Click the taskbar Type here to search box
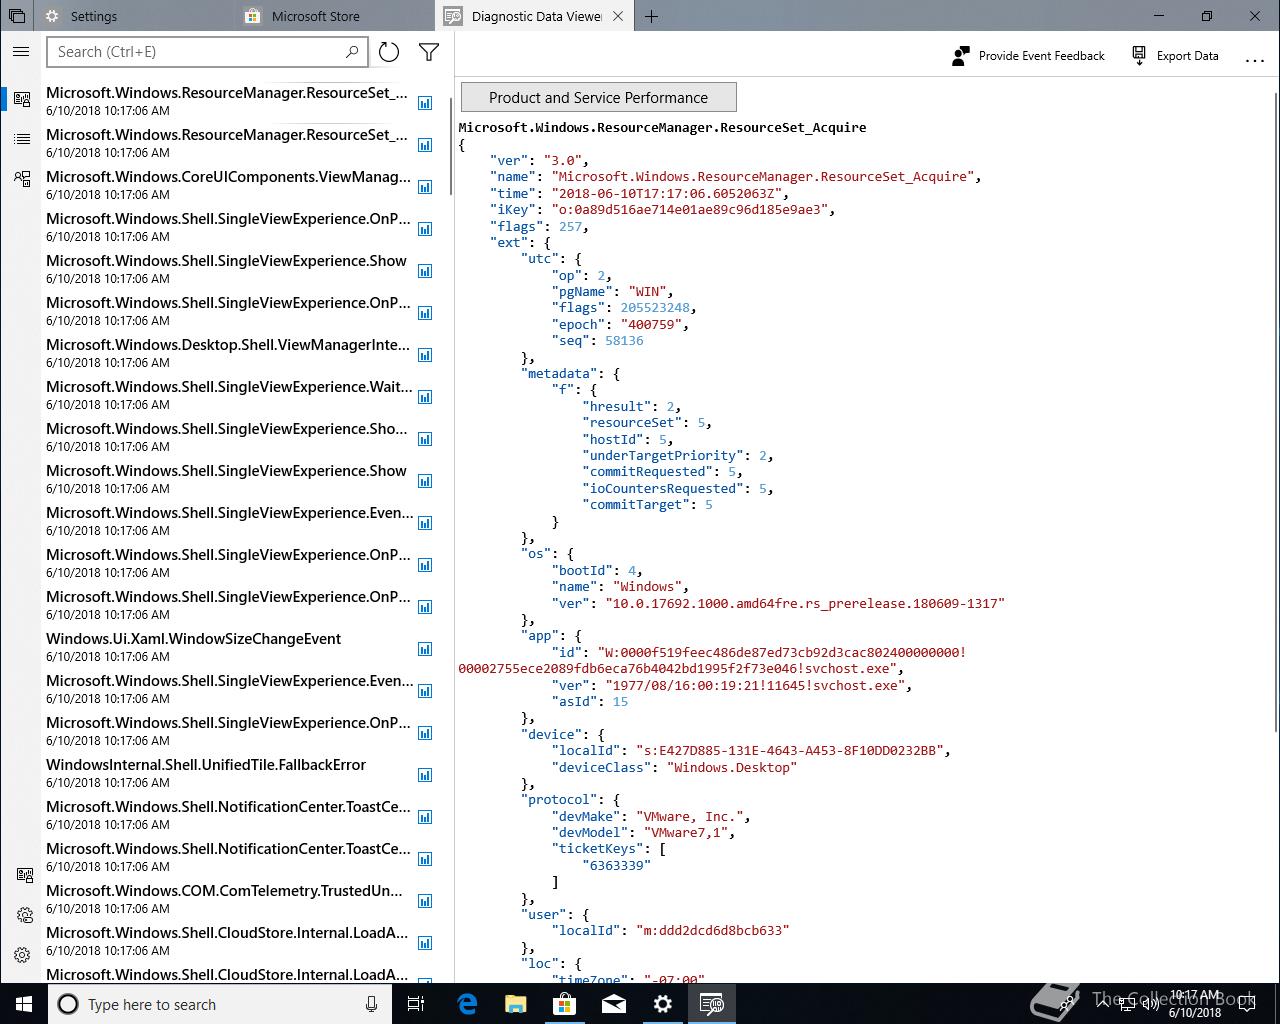Viewport: 1280px width, 1024px height. 220,1004
